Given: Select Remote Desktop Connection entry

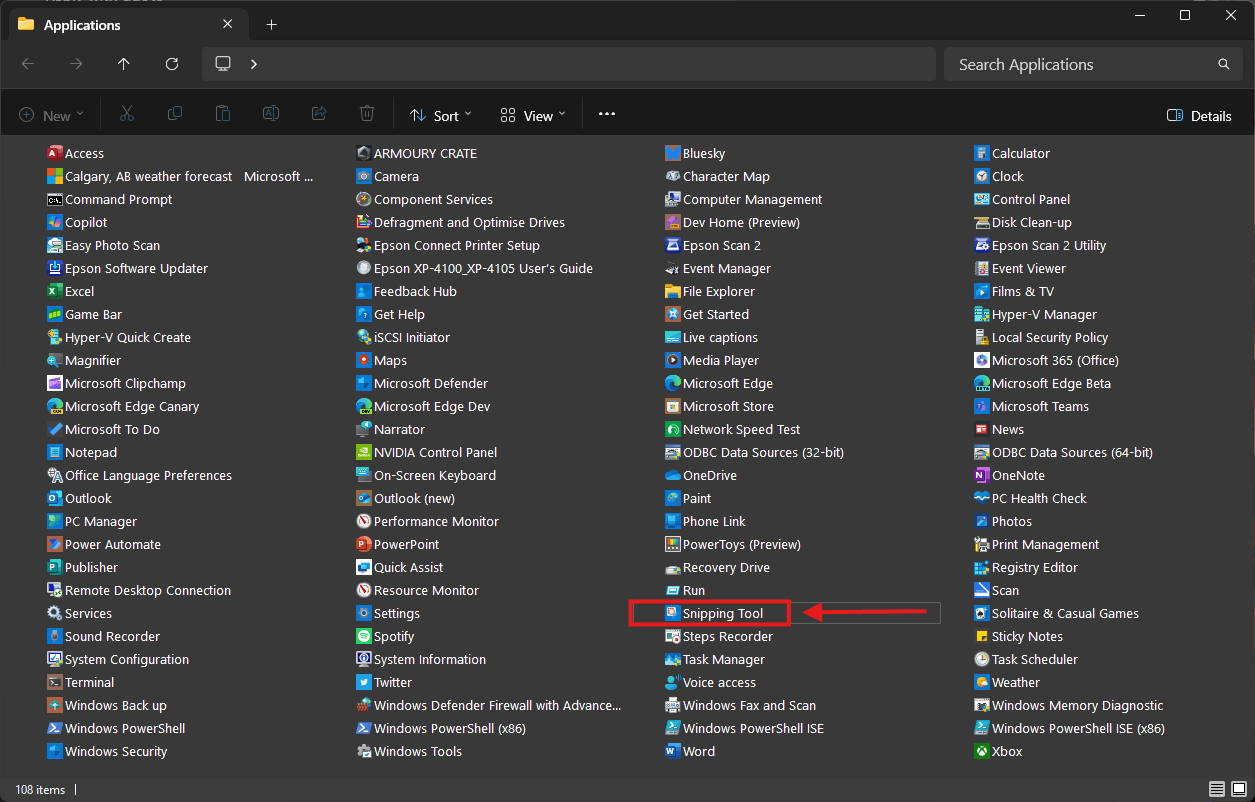Looking at the screenshot, I should click(139, 590).
